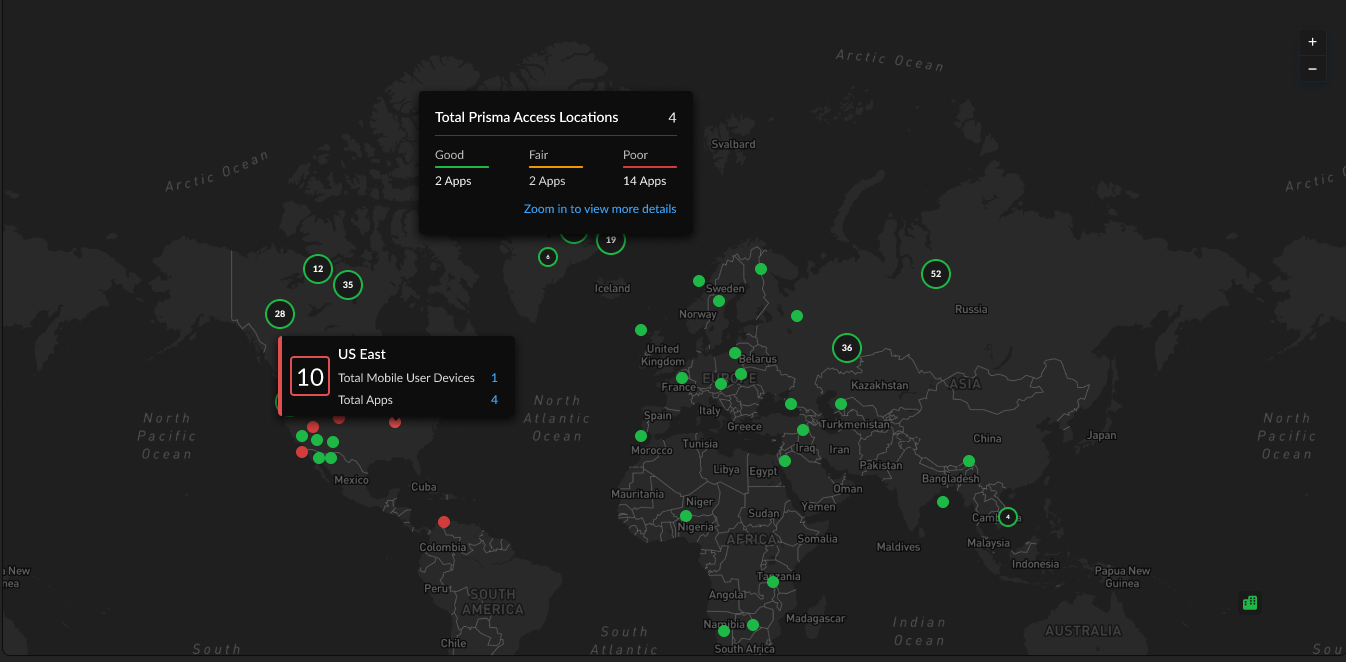Expand the cluster marker labeled 28
1346x662 pixels.
(280, 314)
